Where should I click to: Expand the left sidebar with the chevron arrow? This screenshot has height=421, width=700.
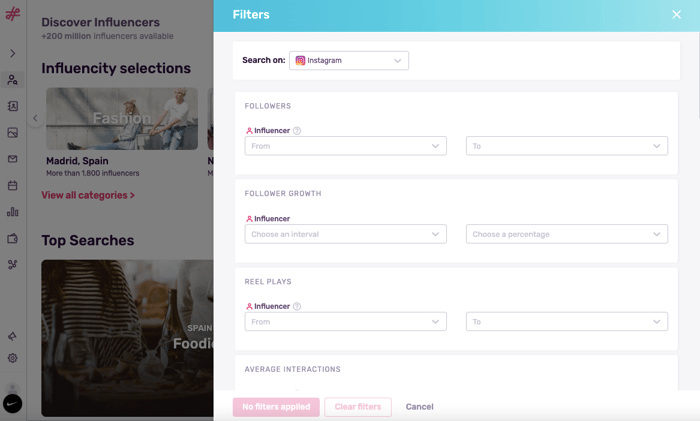[13, 53]
